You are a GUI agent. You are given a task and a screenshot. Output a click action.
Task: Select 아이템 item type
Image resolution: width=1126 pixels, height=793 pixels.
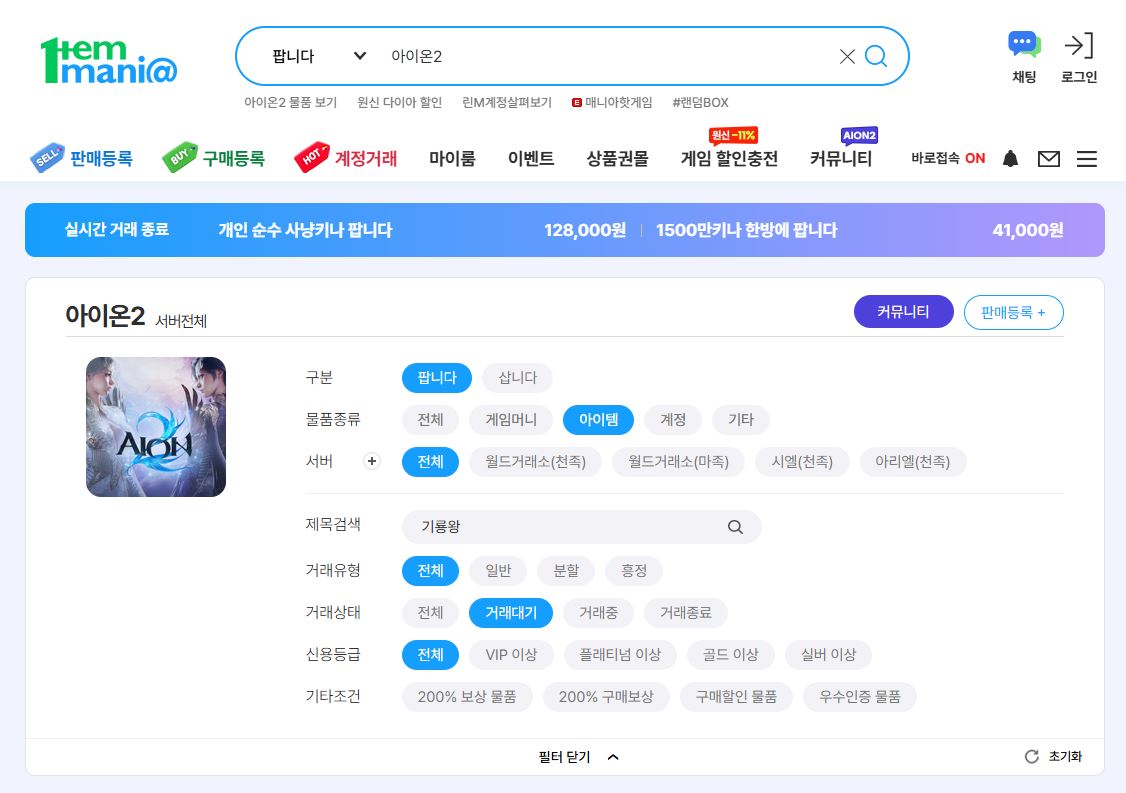click(x=598, y=419)
